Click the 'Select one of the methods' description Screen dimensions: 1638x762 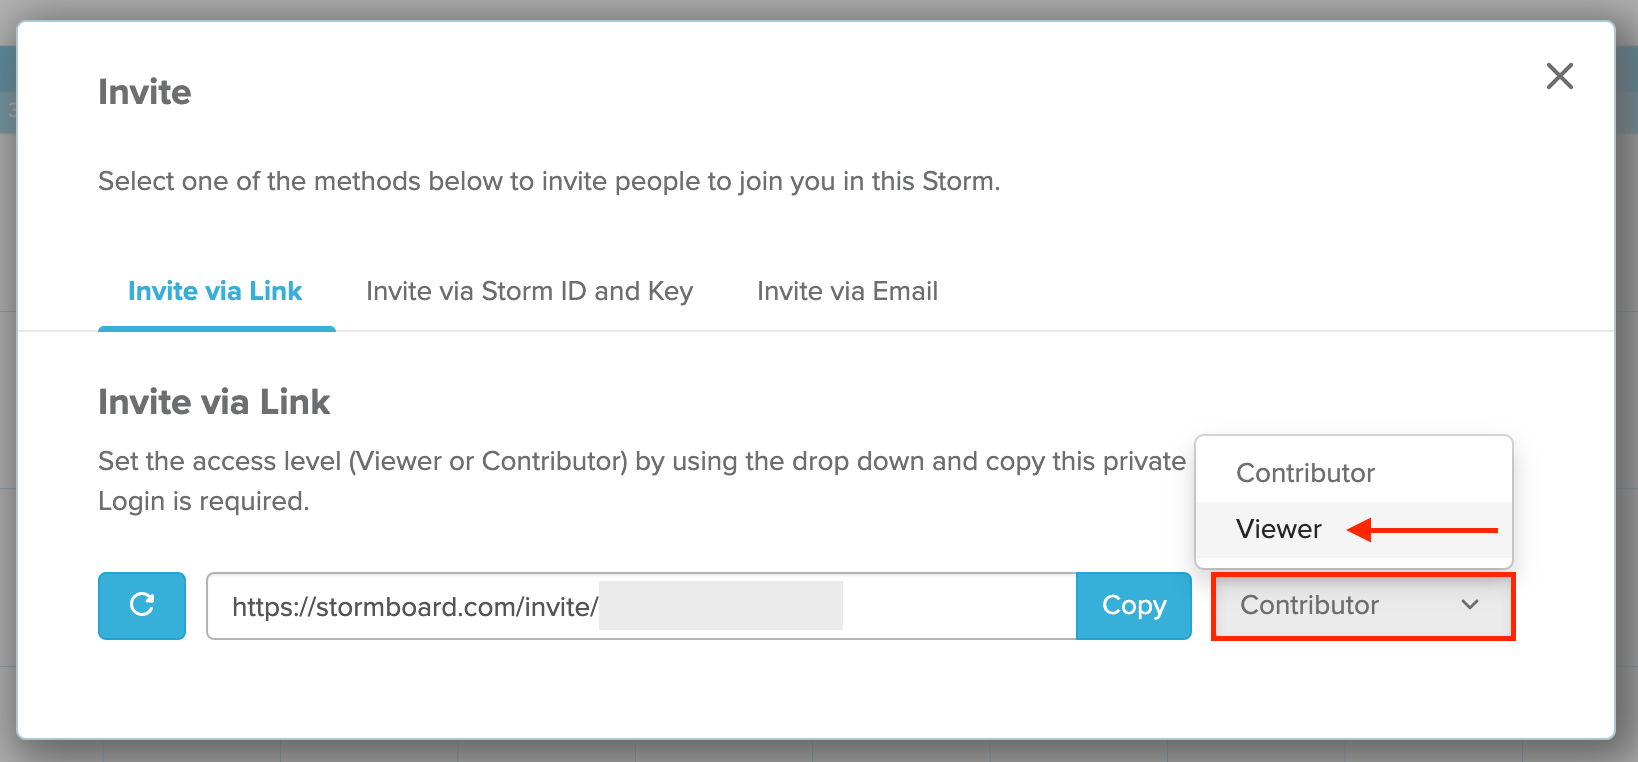pyautogui.click(x=549, y=181)
